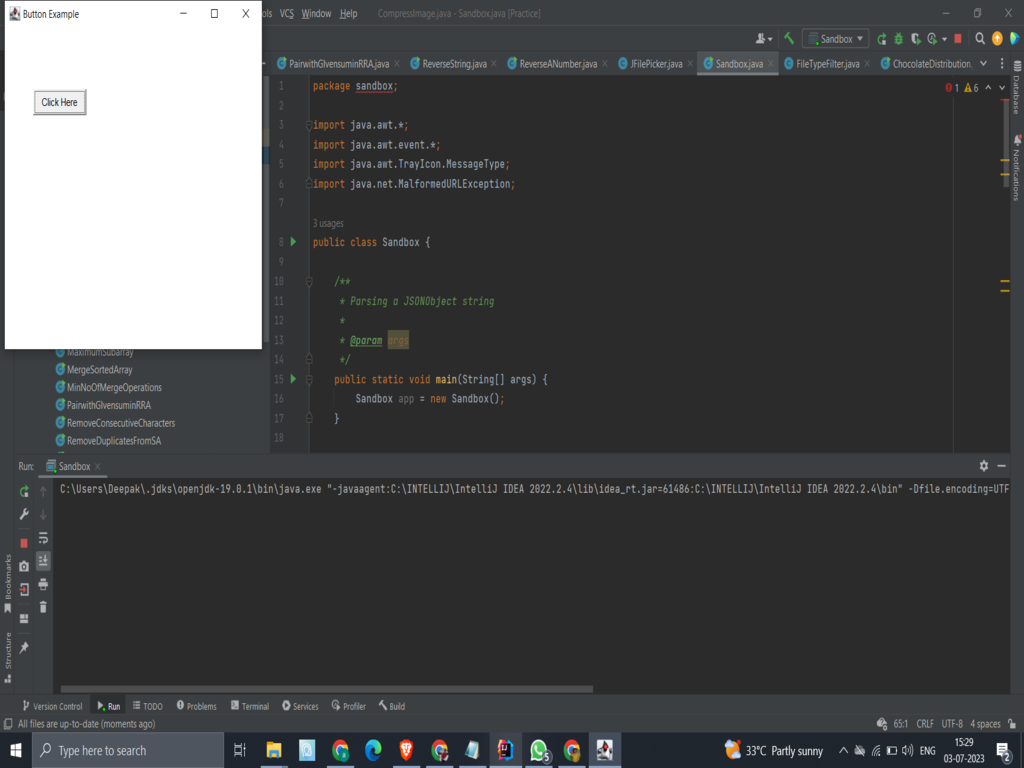Fold the main method body
The height and width of the screenshot is (768, 1024).
pyautogui.click(x=309, y=379)
